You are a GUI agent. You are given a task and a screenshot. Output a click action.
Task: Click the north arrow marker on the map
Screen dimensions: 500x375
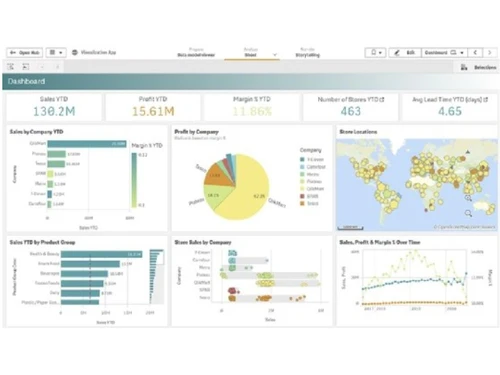coord(468,152)
